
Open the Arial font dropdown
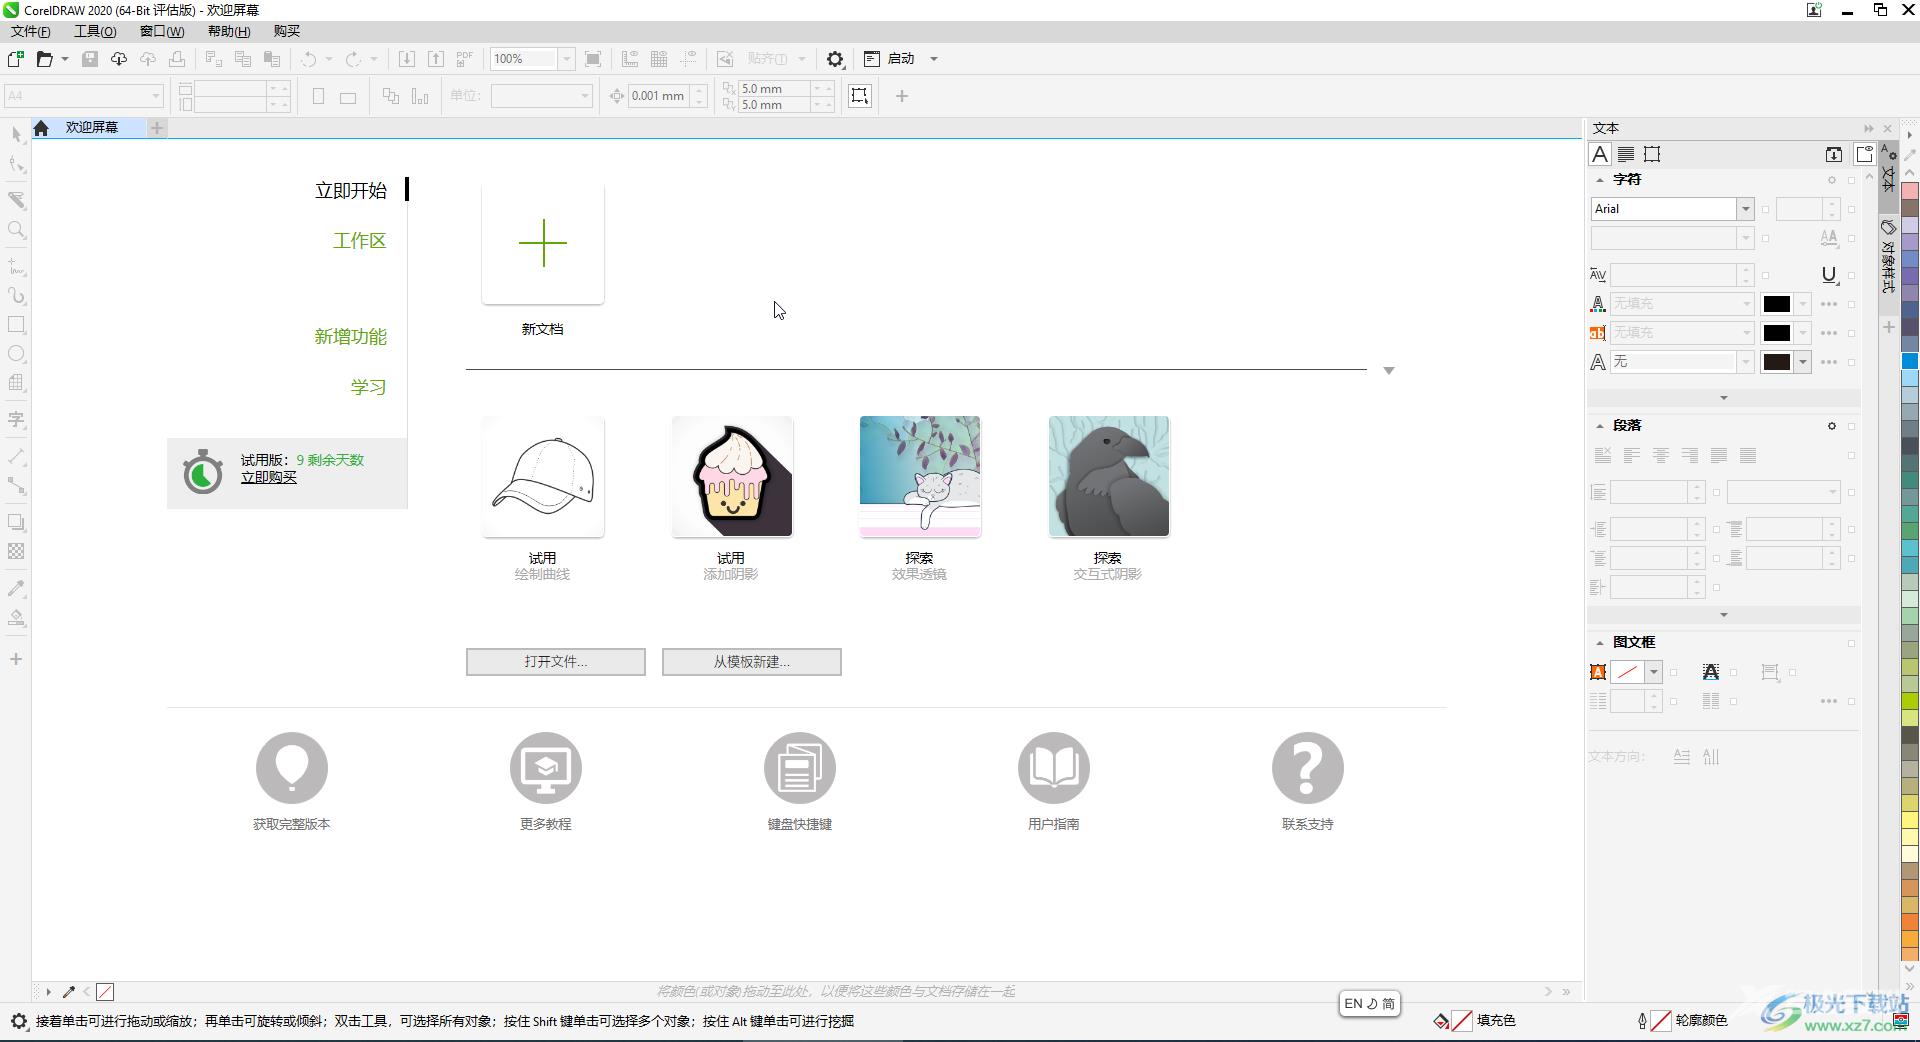[x=1745, y=209]
